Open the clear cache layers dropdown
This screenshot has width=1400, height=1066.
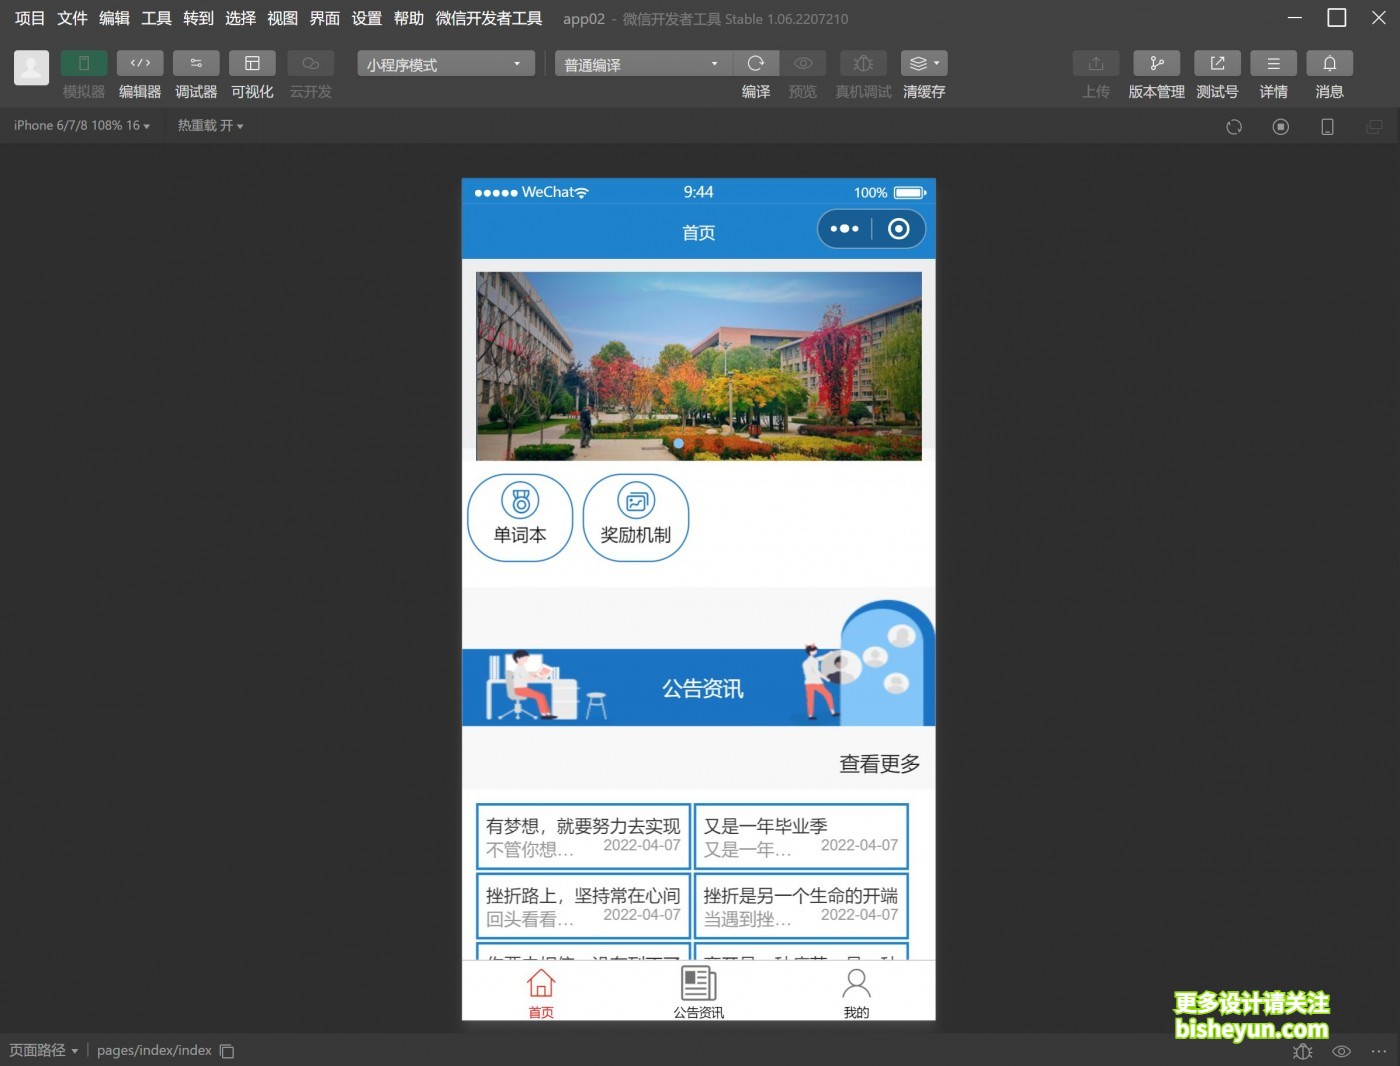pyautogui.click(x=924, y=63)
